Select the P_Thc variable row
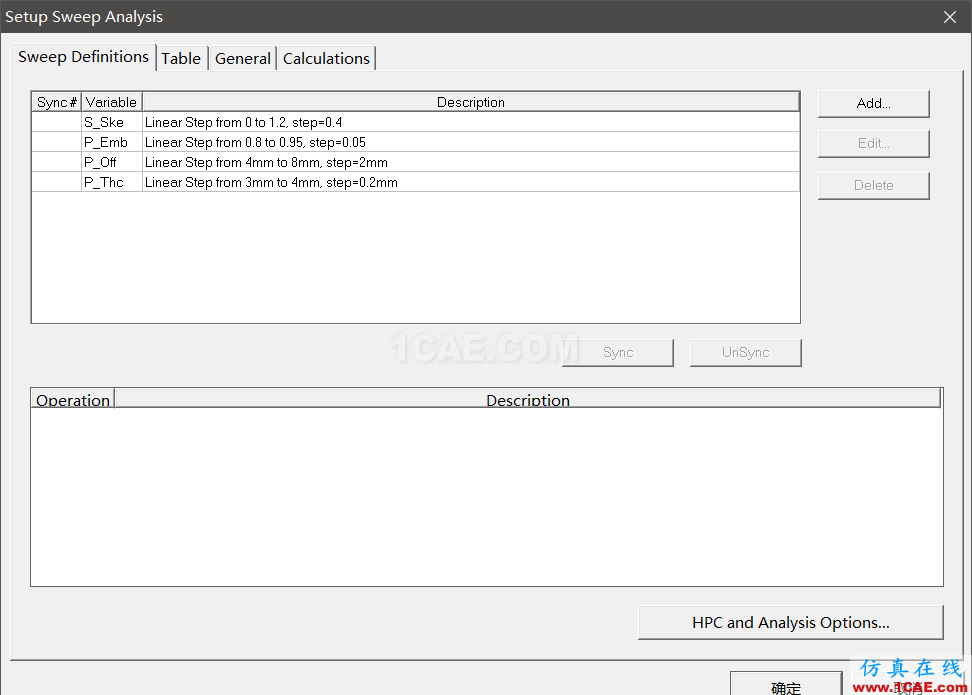The width and height of the screenshot is (972, 695). [x=415, y=182]
